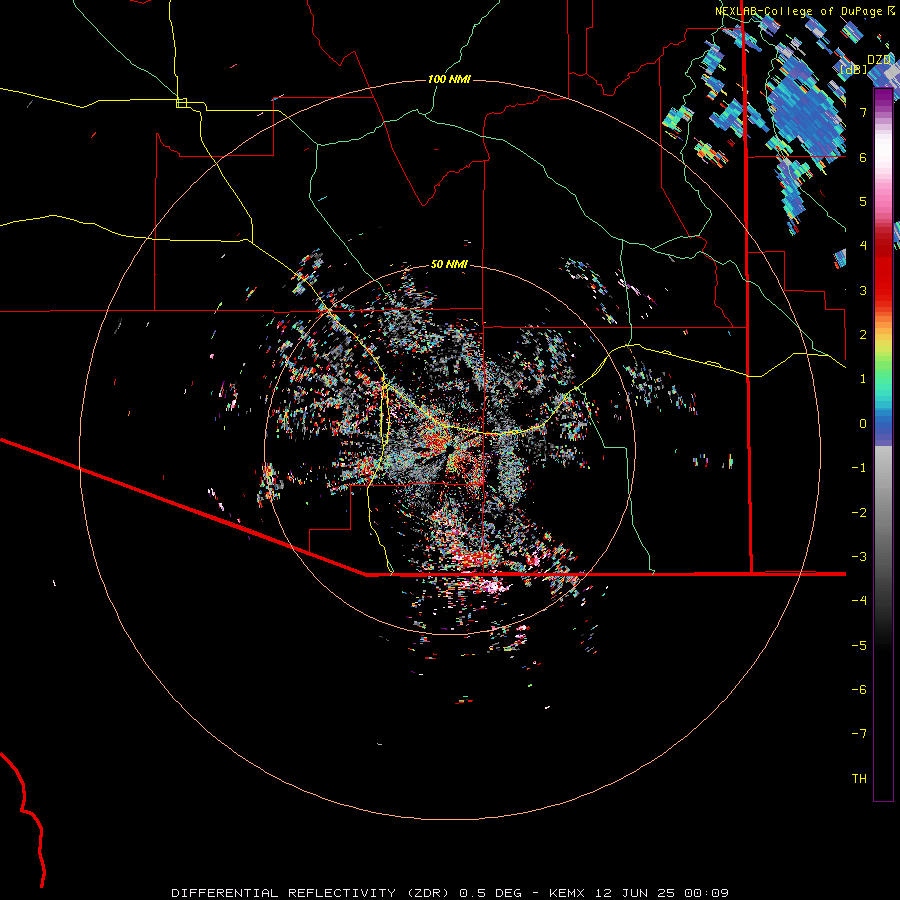Click the 2 value on the color scale
900x900 pixels.
coord(863,335)
